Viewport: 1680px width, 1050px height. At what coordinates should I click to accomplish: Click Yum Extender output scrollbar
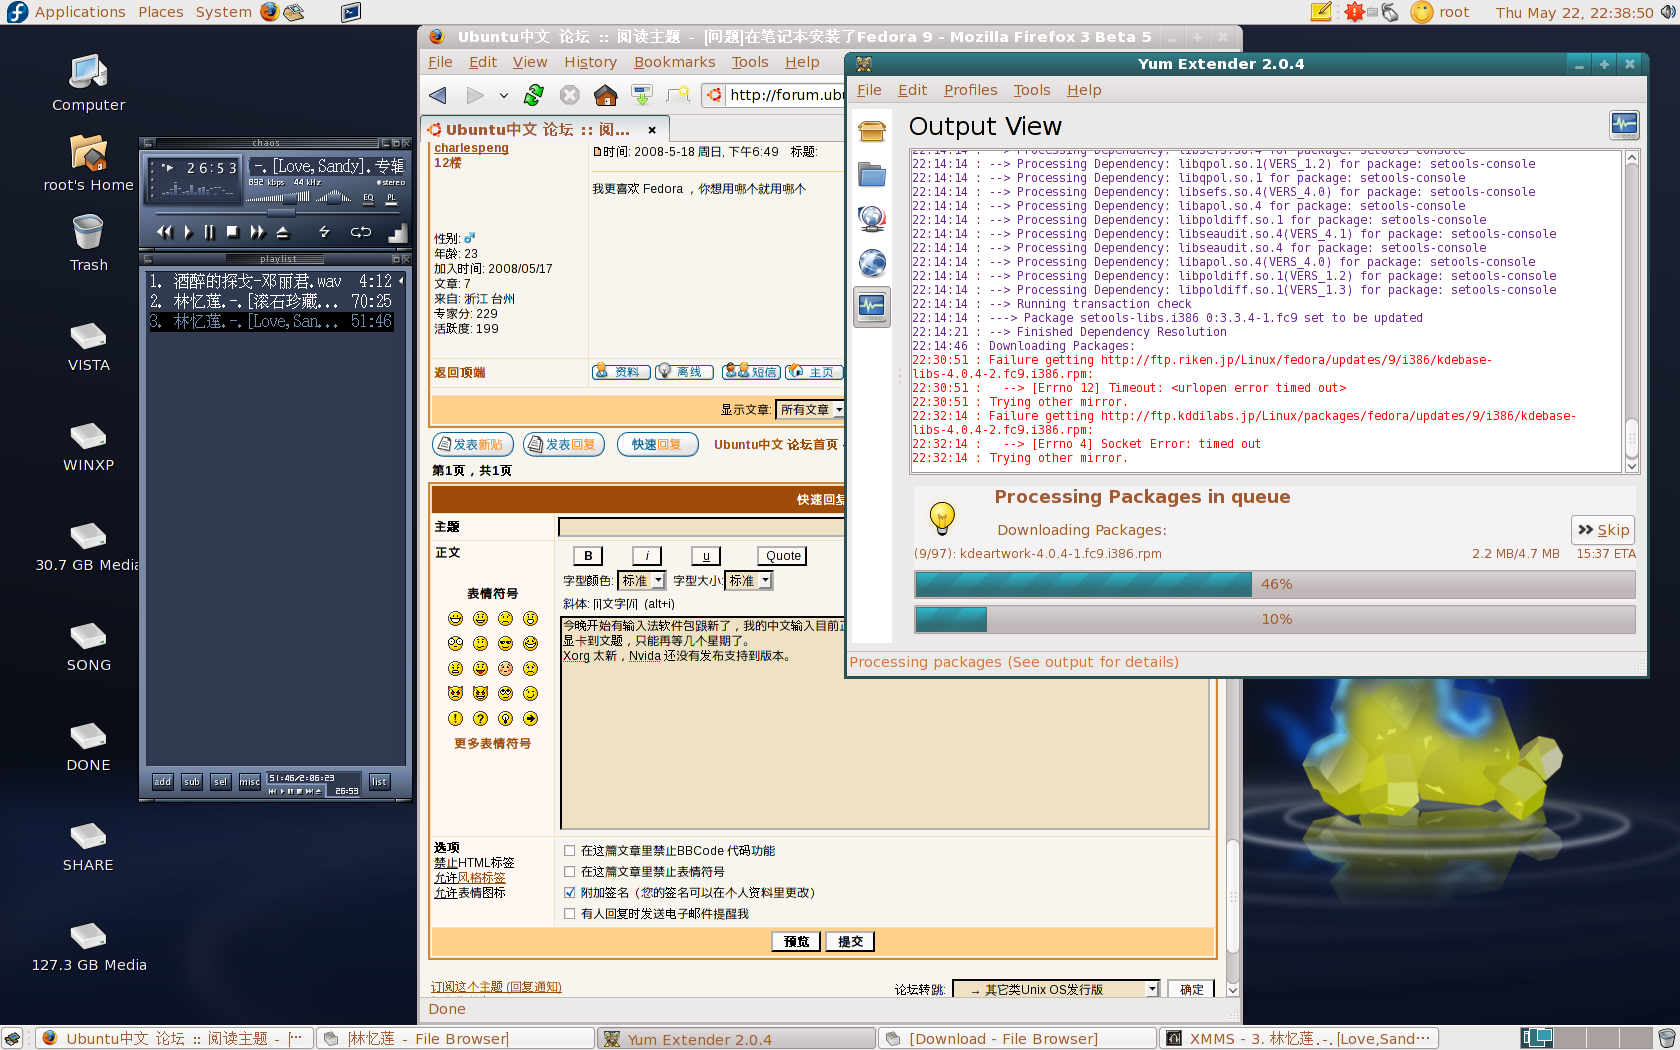(1632, 312)
